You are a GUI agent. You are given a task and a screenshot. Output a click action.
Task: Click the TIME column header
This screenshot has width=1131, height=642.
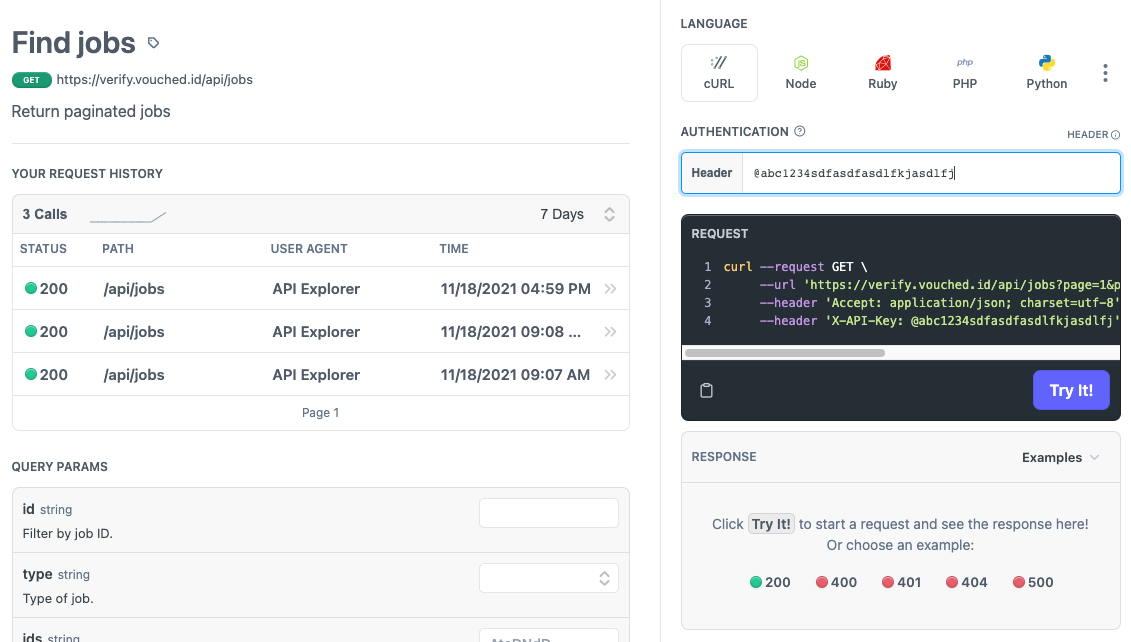[x=454, y=249]
